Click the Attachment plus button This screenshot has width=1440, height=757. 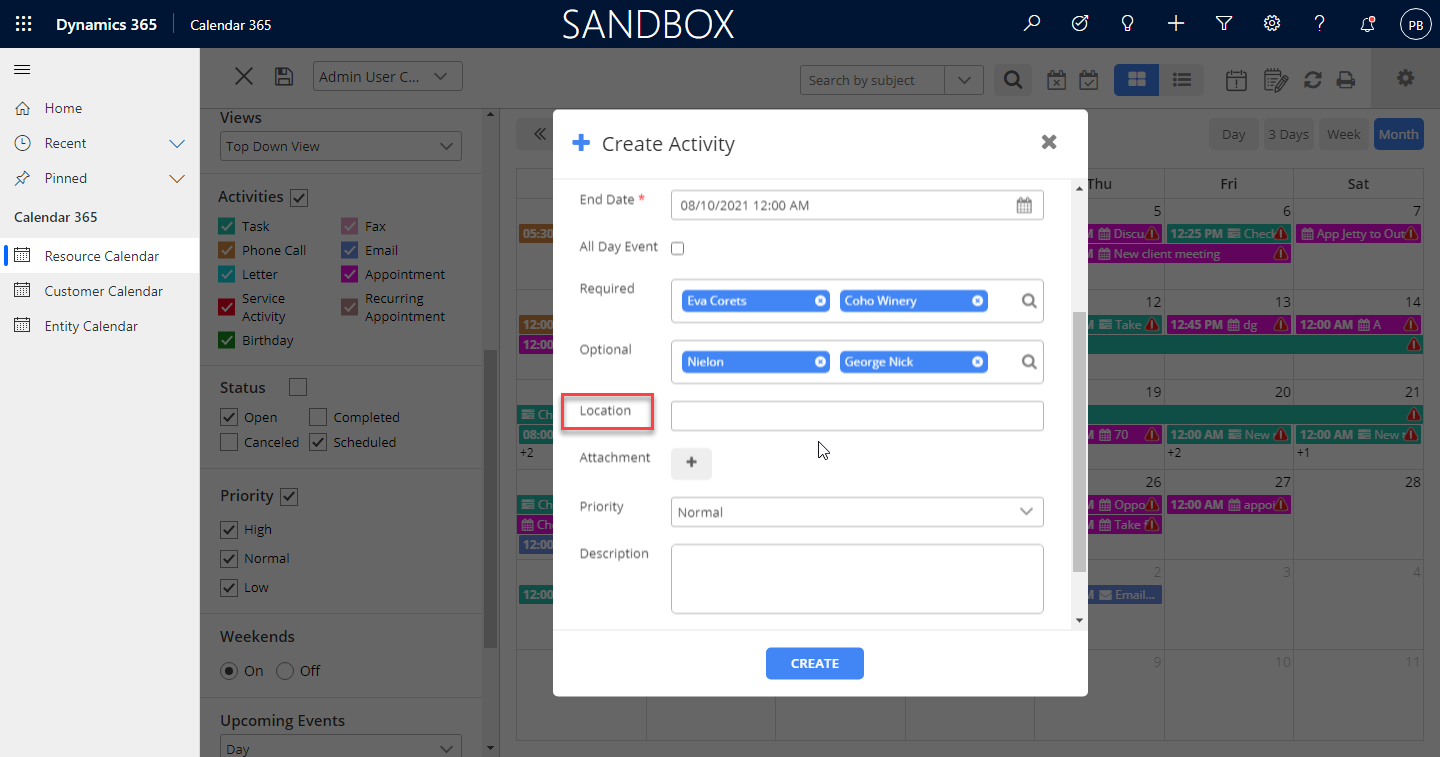(x=691, y=462)
